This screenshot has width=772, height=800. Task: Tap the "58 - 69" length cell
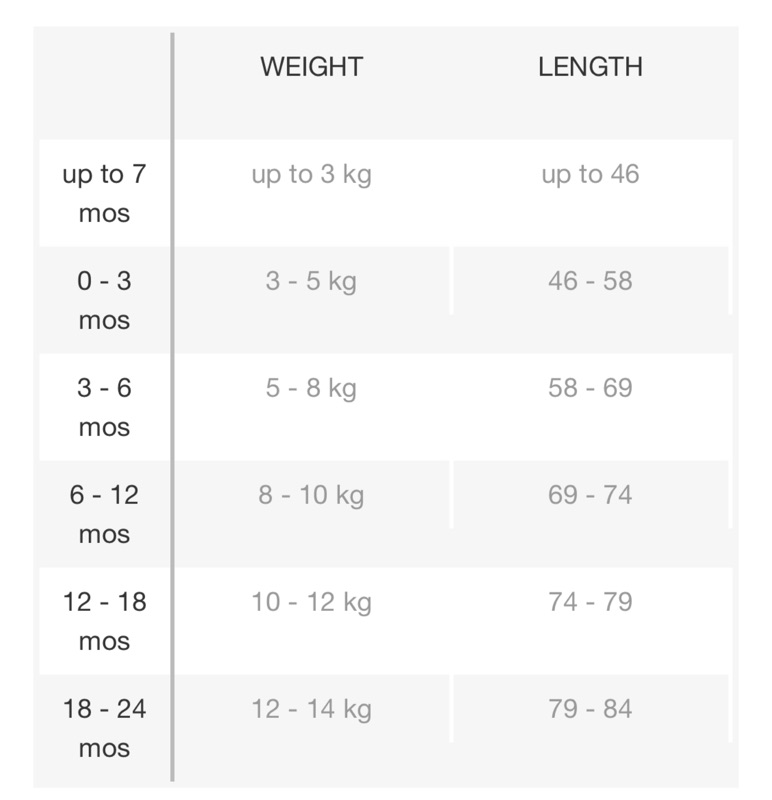590,388
